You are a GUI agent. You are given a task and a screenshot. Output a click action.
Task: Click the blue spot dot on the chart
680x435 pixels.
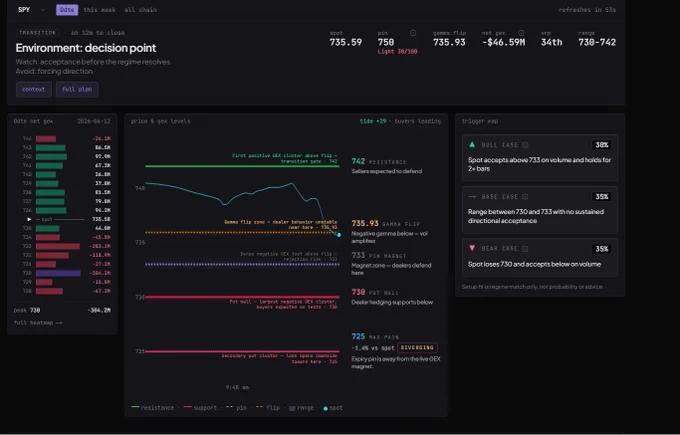(x=339, y=235)
